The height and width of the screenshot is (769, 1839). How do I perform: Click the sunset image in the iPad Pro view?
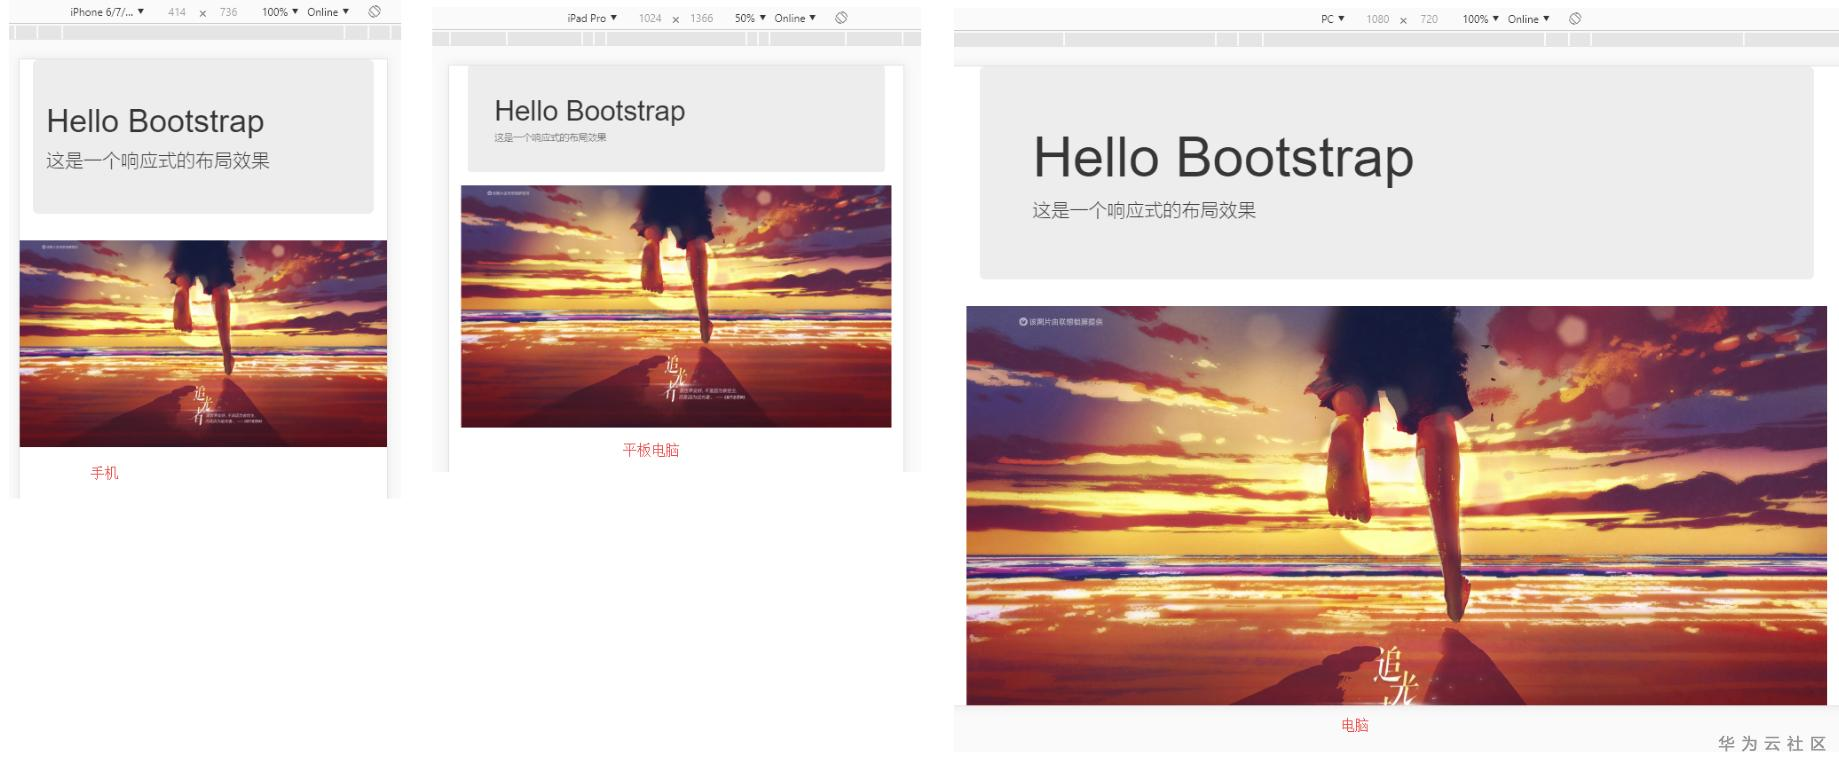(x=676, y=306)
